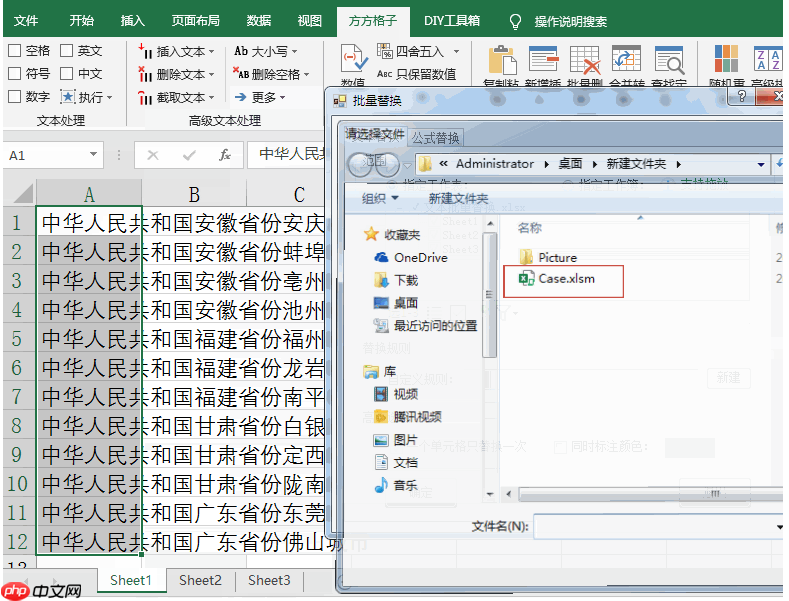Switch to the 页面布局 ribbon tab
This screenshot has width=789, height=601.
tap(195, 21)
